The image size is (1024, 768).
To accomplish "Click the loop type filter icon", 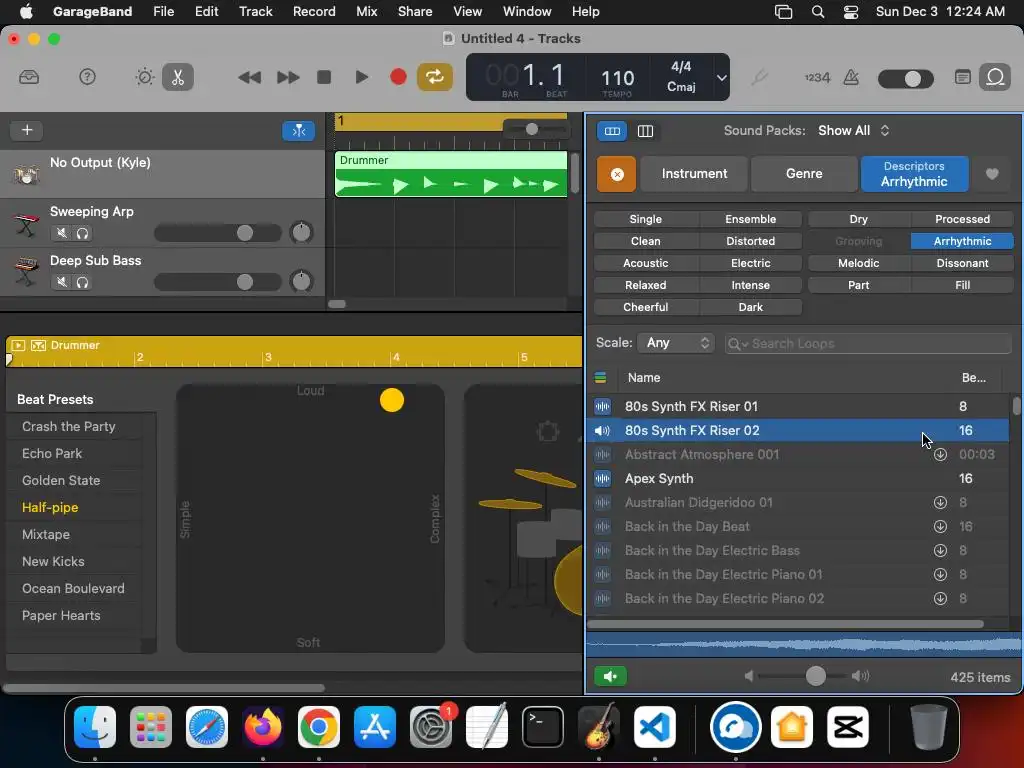I will click(x=600, y=377).
